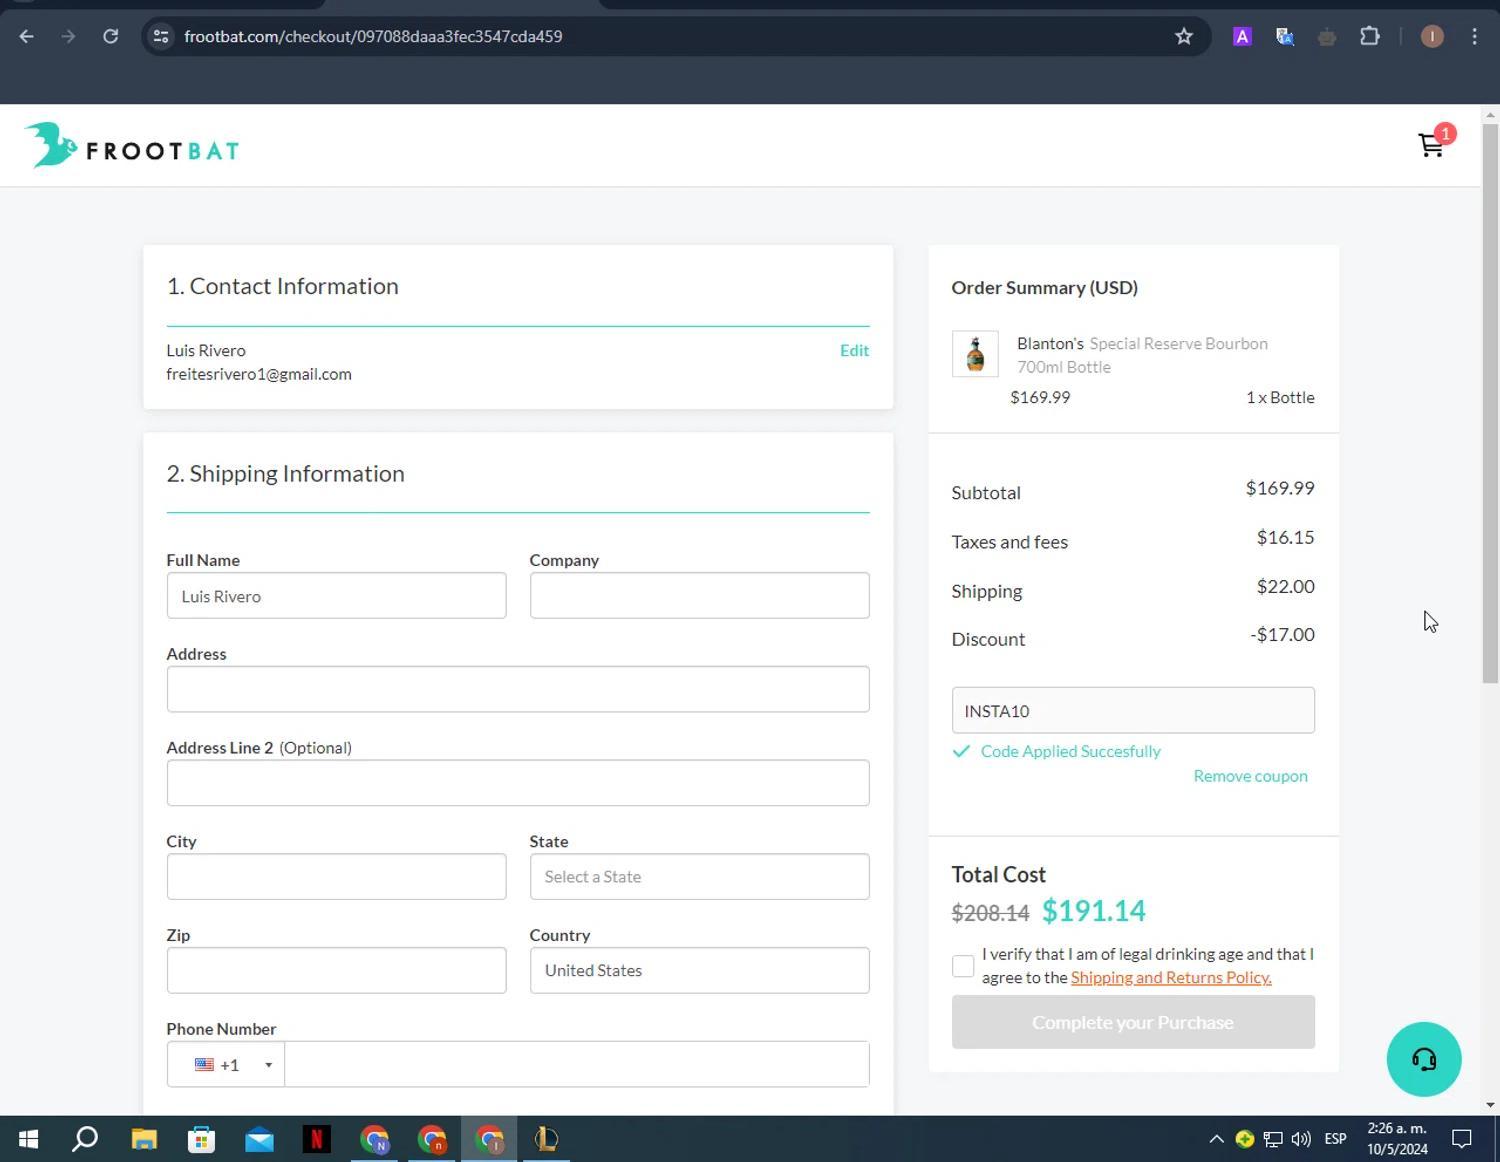Click the City input field

(x=336, y=877)
